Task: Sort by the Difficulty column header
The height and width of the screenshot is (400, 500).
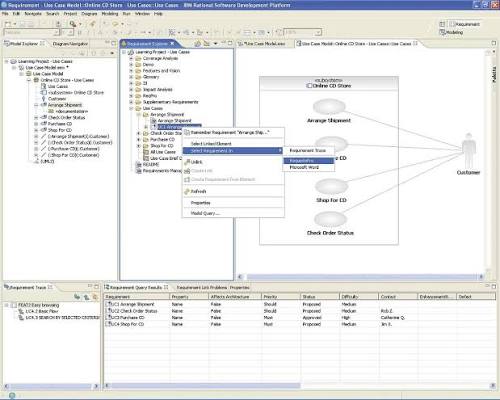Action: coord(359,297)
